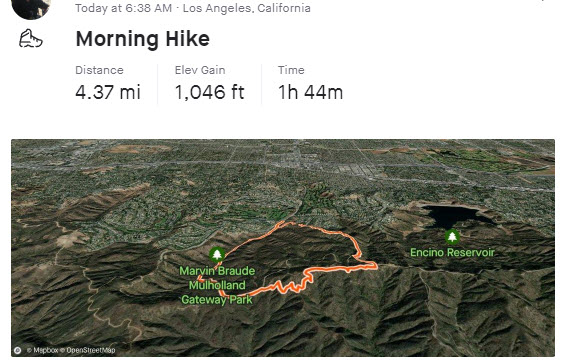Click the Mapbox logo icon on map

click(x=17, y=350)
